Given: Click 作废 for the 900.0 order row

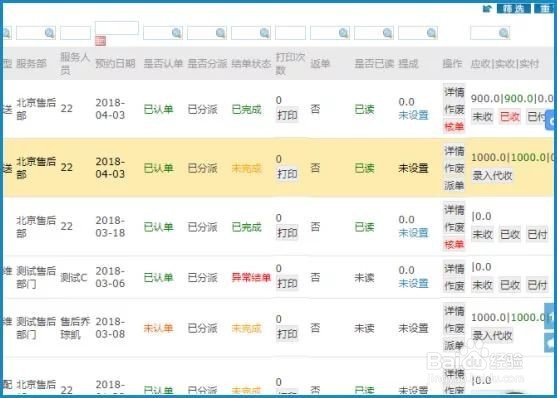Looking at the screenshot, I should pos(454,109).
